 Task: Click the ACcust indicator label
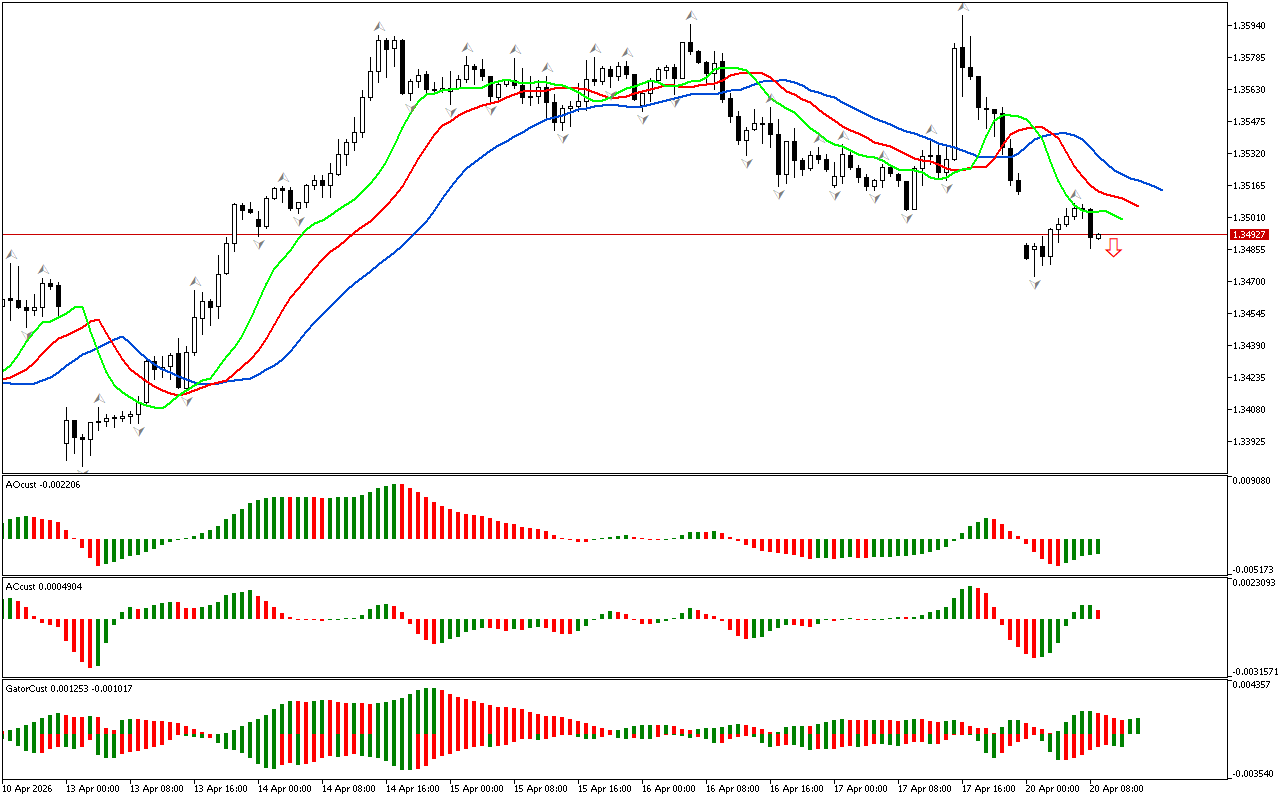pyautogui.click(x=44, y=586)
